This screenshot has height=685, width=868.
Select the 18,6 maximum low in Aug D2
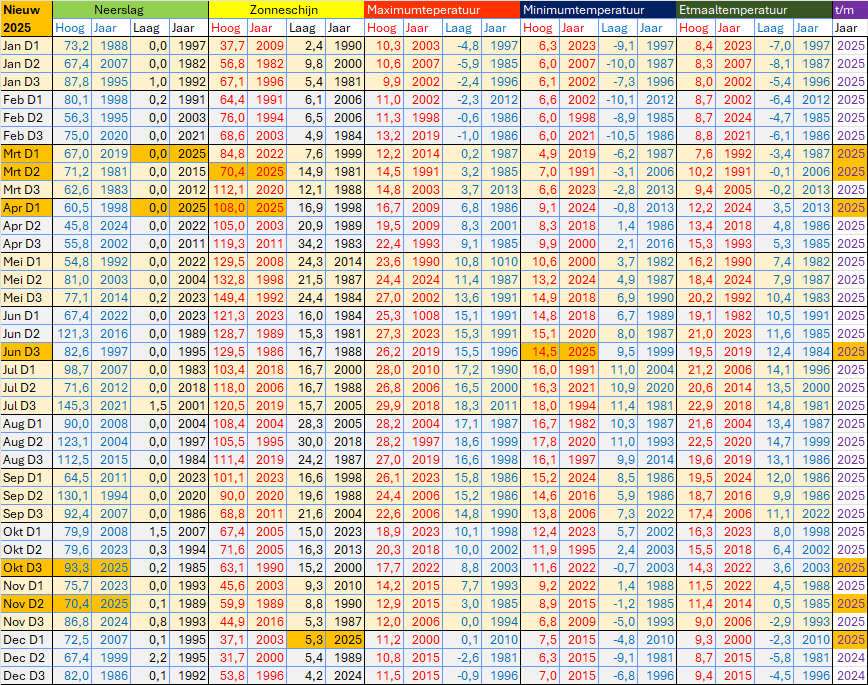point(462,441)
